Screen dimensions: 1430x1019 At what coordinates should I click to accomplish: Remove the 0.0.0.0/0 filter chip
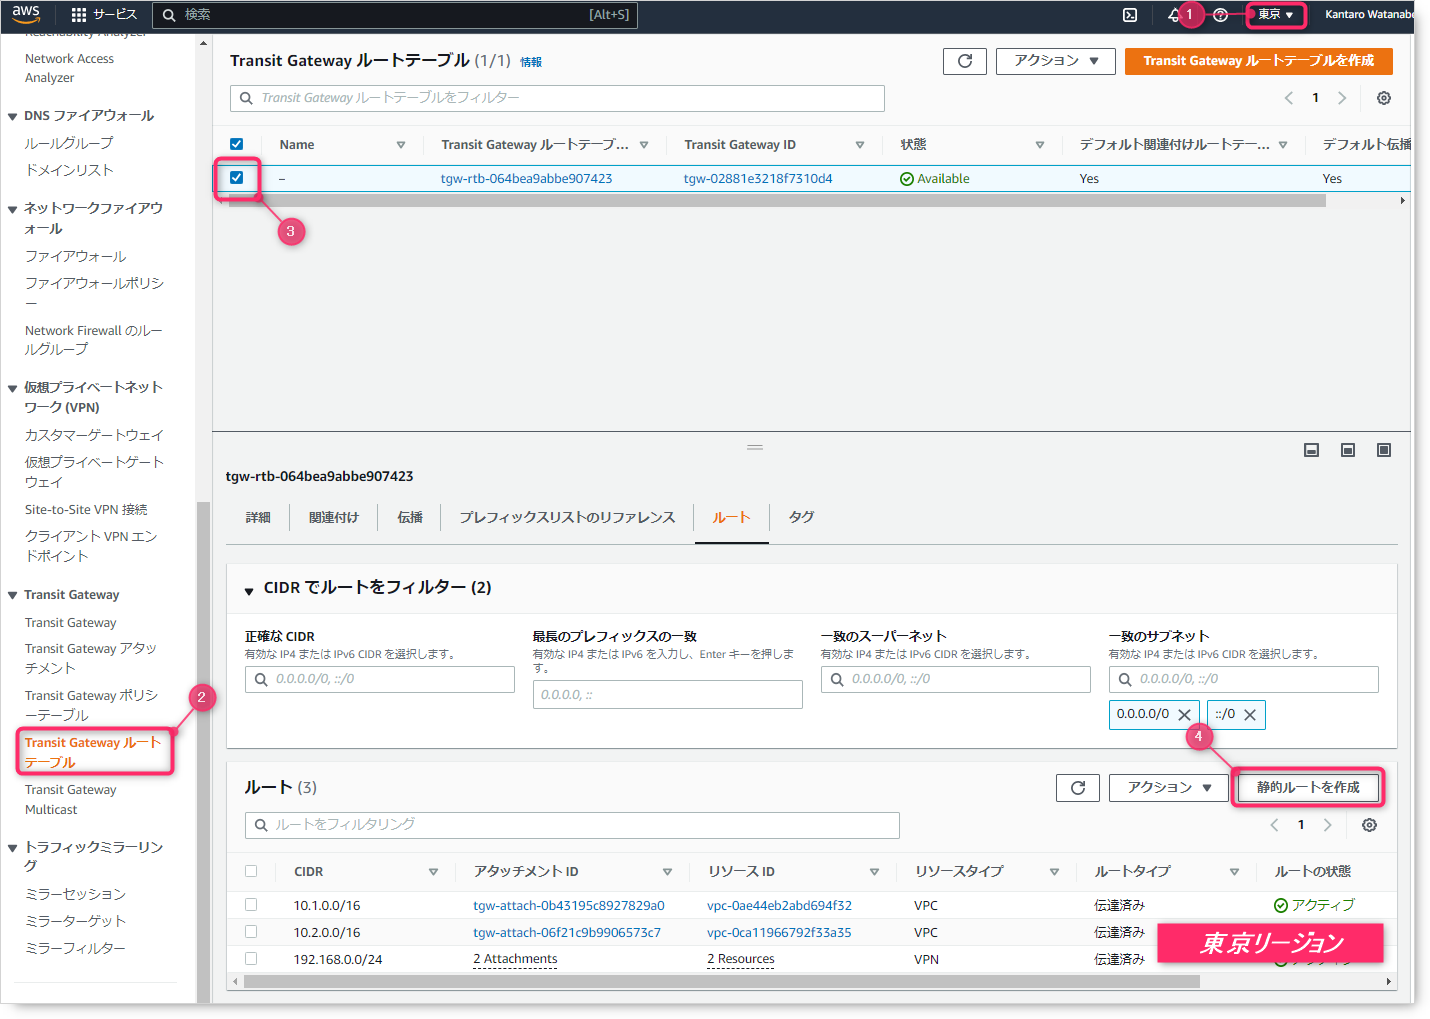[1184, 715]
